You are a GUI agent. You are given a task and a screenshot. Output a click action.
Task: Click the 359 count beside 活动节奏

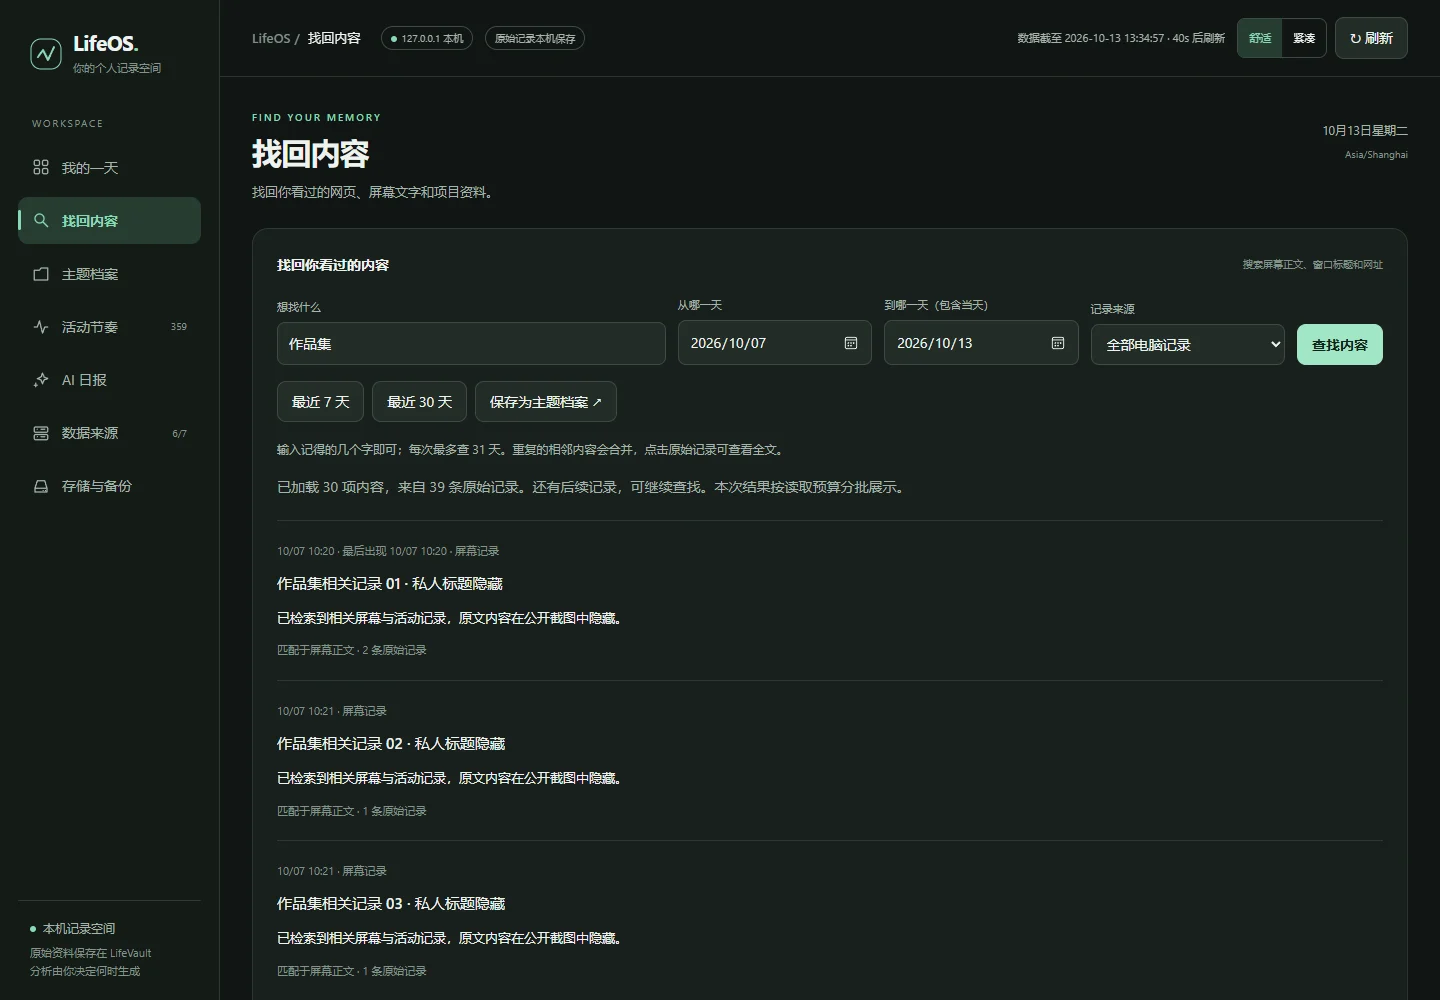pyautogui.click(x=179, y=327)
